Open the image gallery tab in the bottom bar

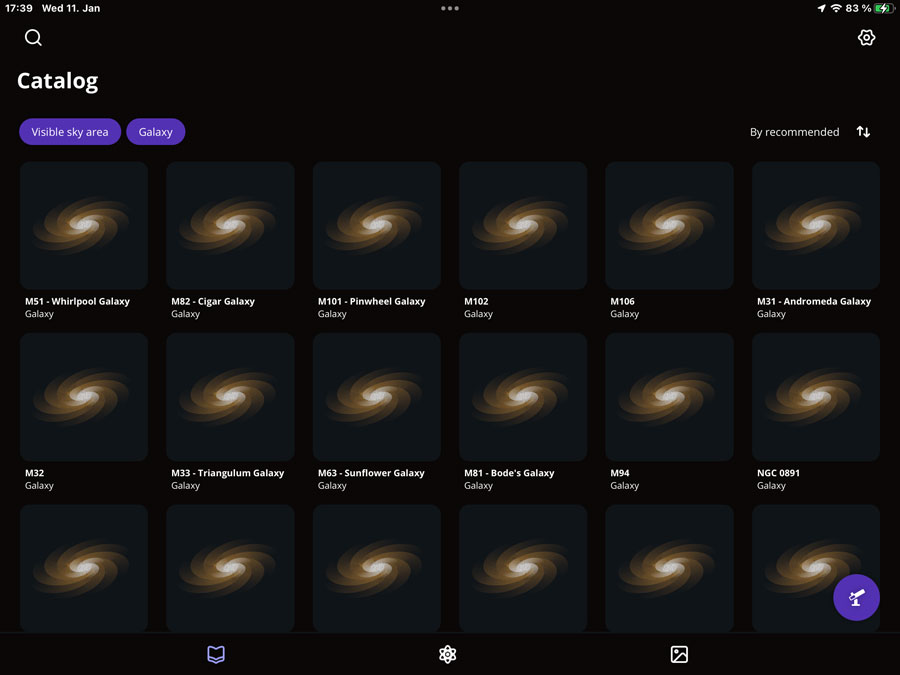[x=679, y=654]
